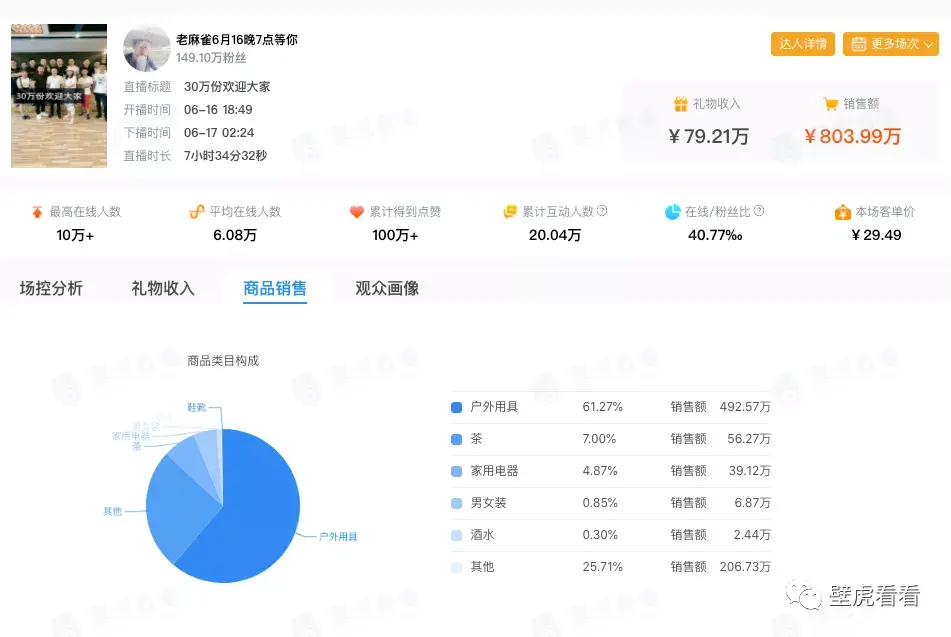951x637 pixels.
Task: Click the gift income value ¥79.21万
Action: point(708,136)
